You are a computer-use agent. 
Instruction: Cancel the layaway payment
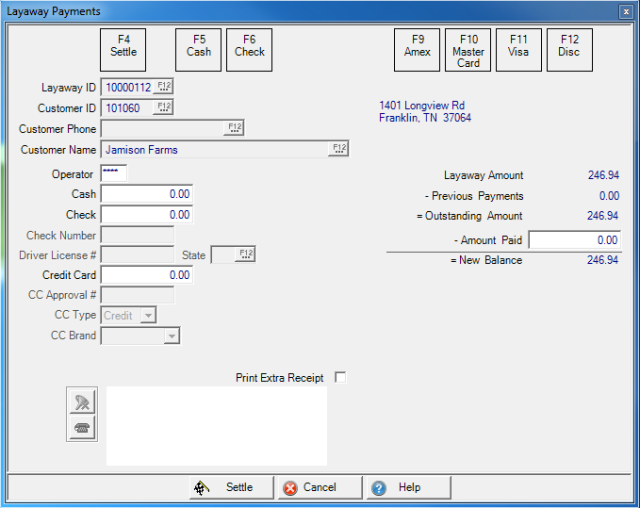tap(319, 488)
